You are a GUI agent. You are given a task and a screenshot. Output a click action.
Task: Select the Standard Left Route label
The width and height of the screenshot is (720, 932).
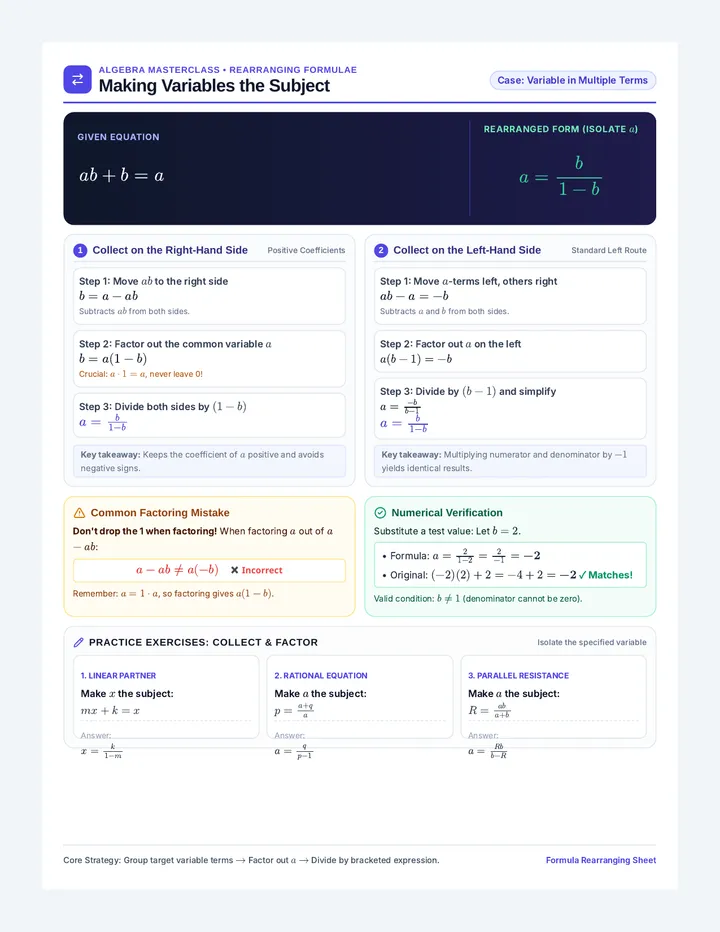point(609,250)
